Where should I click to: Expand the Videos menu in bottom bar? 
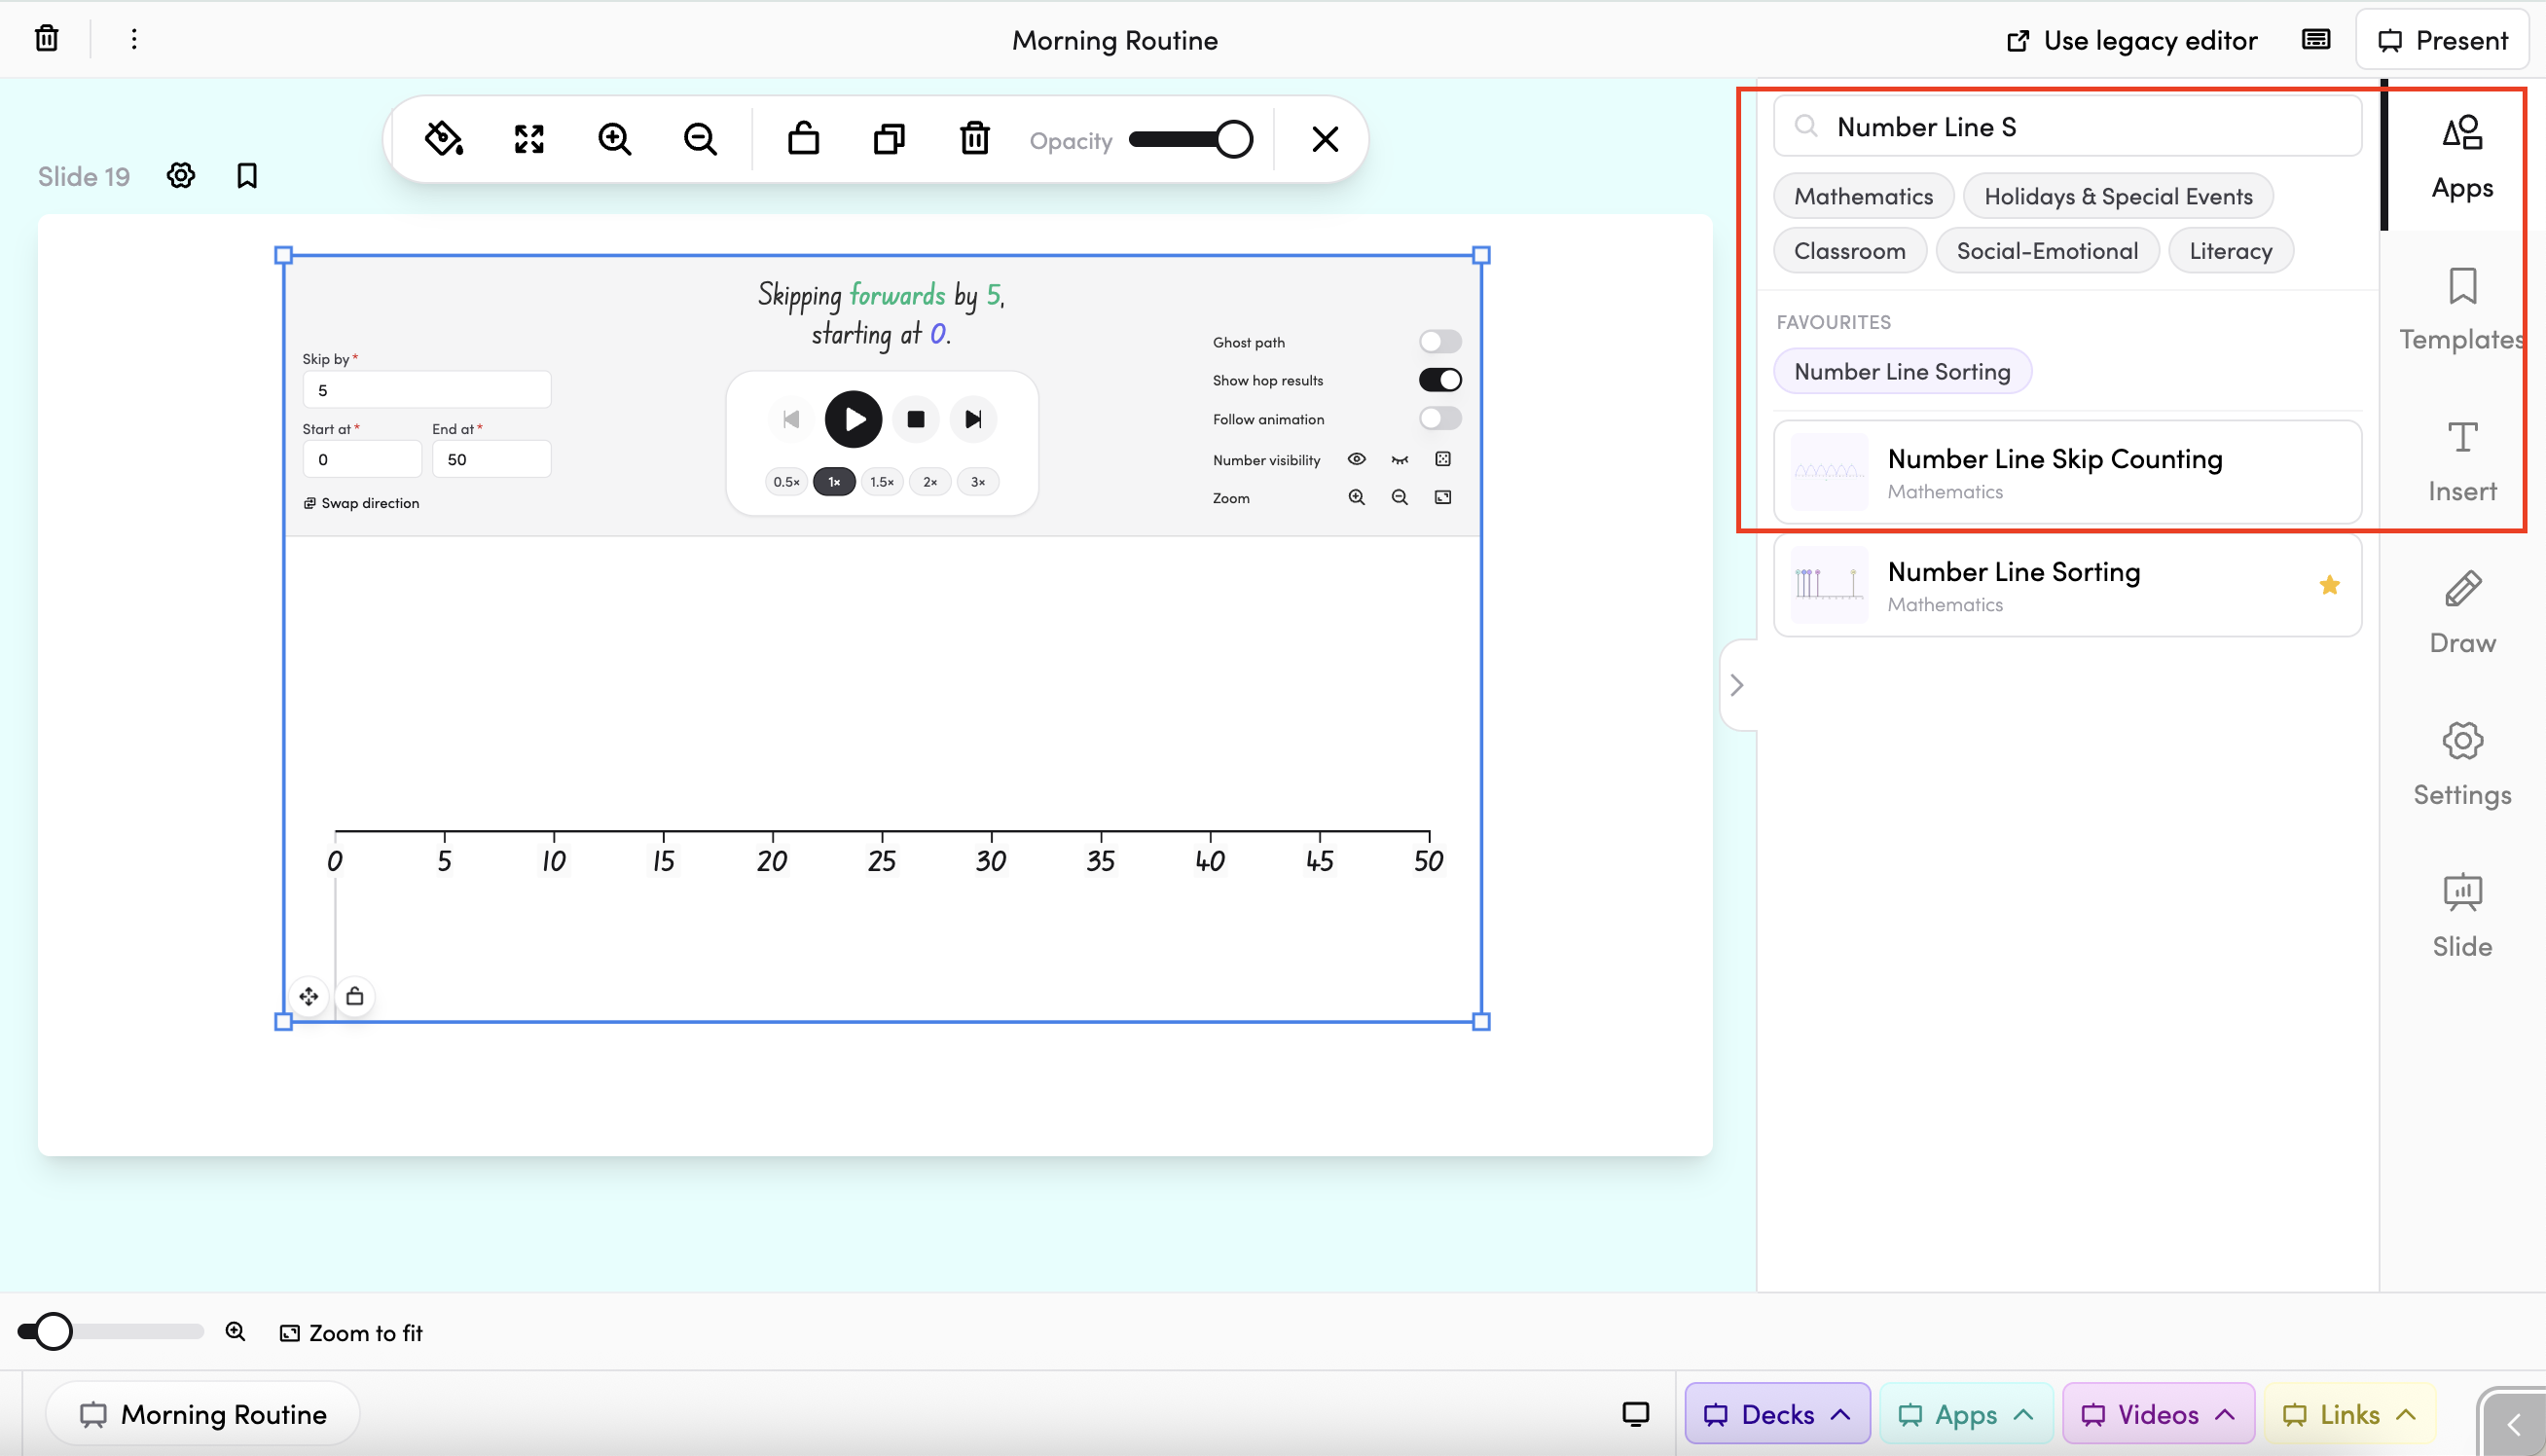2158,1414
